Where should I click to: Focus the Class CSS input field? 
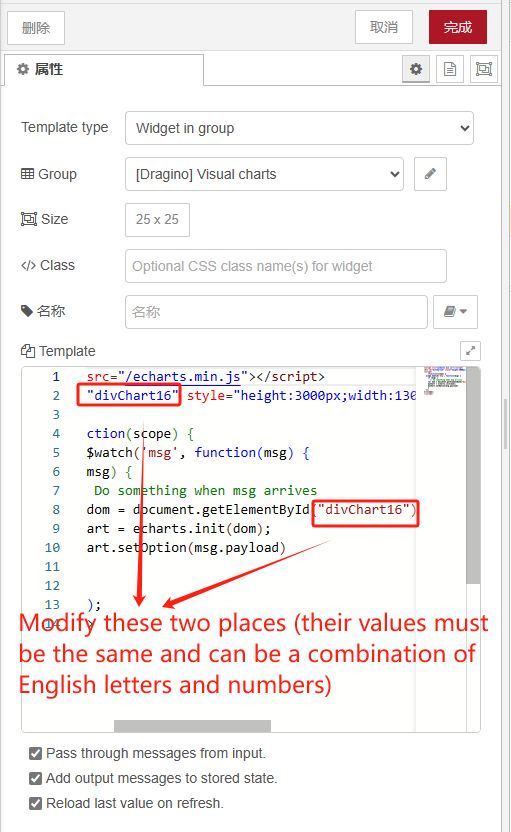click(x=285, y=266)
